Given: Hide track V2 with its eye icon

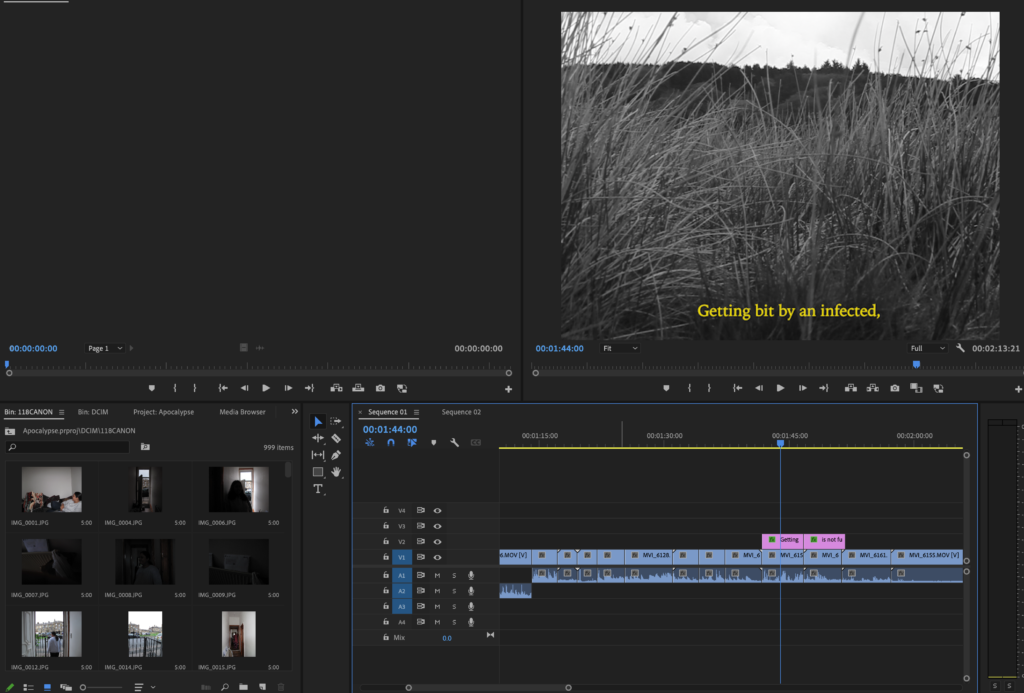Looking at the screenshot, I should [437, 541].
